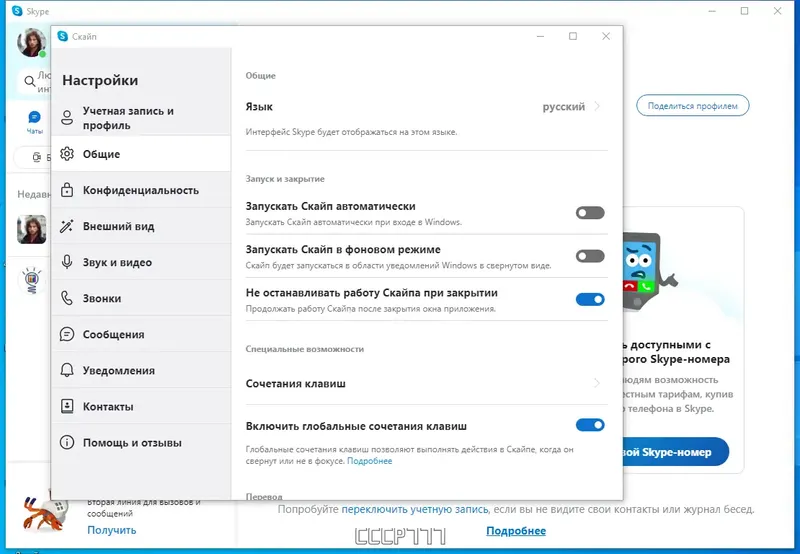Open recent contact avatar under Недавние
The height and width of the screenshot is (554, 800).
tap(32, 229)
